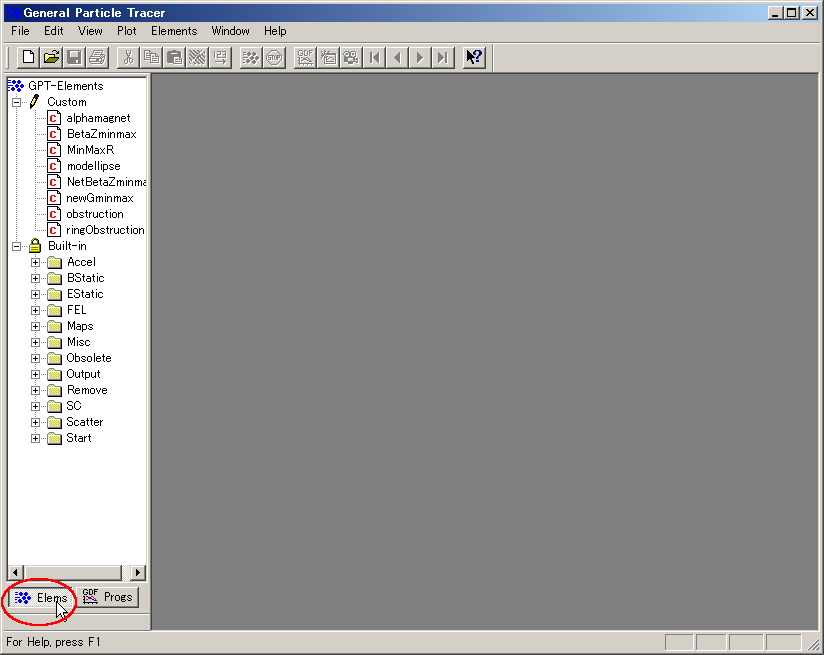Open the File menu
This screenshot has height=655, width=824.
(x=20, y=31)
